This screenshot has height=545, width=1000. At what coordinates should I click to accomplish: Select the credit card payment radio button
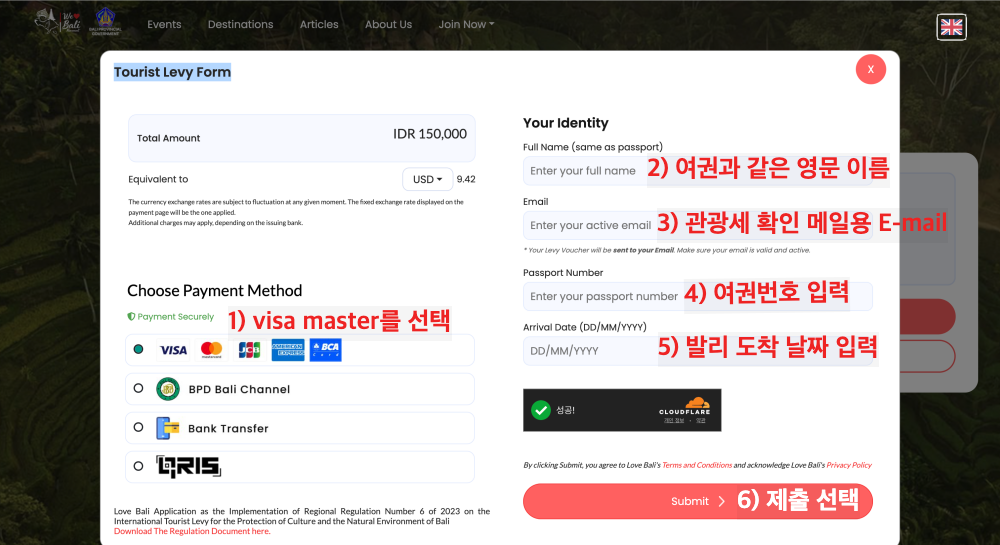coord(138,350)
